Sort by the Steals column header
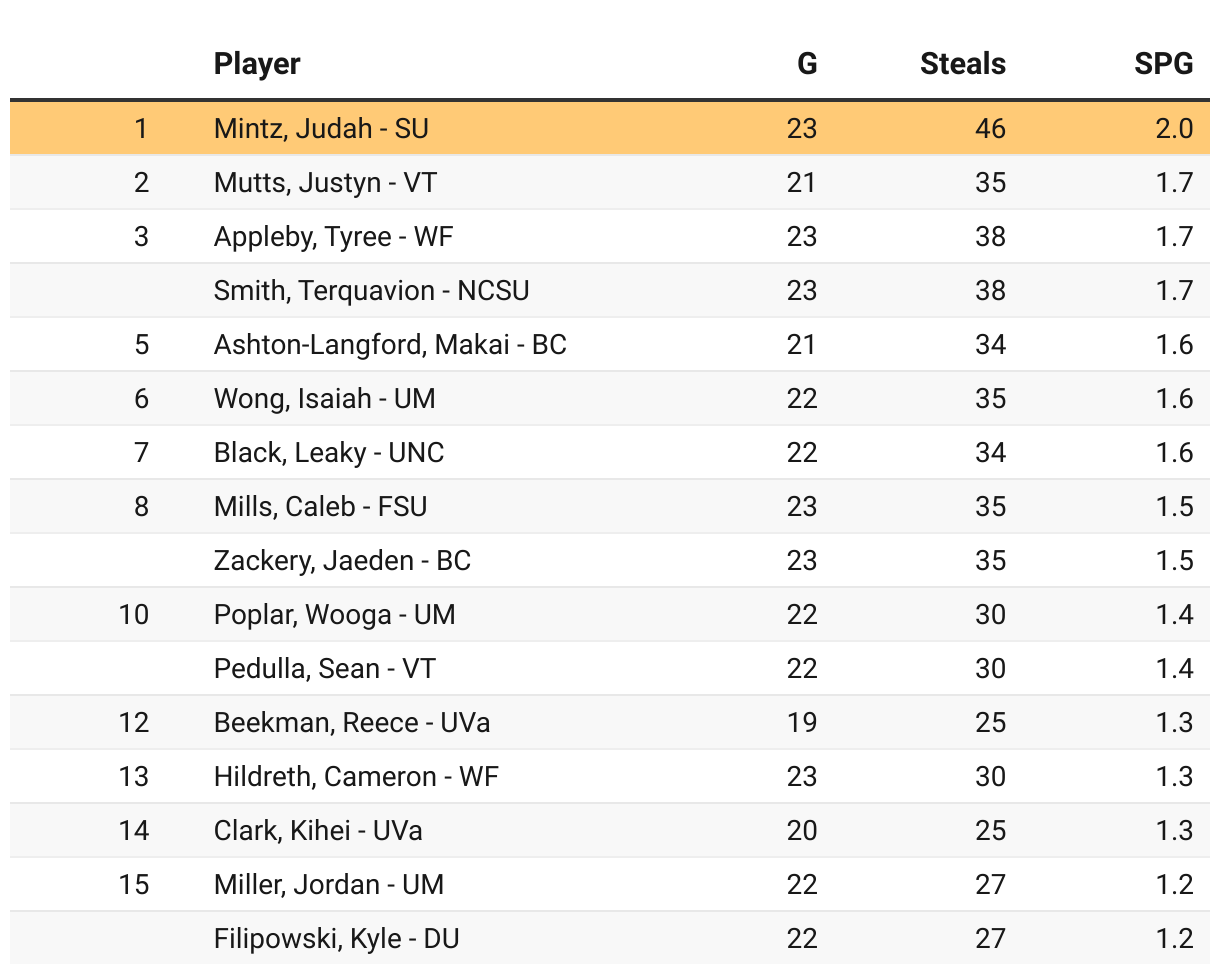Image resolution: width=1220 pixels, height=974 pixels. click(x=962, y=64)
